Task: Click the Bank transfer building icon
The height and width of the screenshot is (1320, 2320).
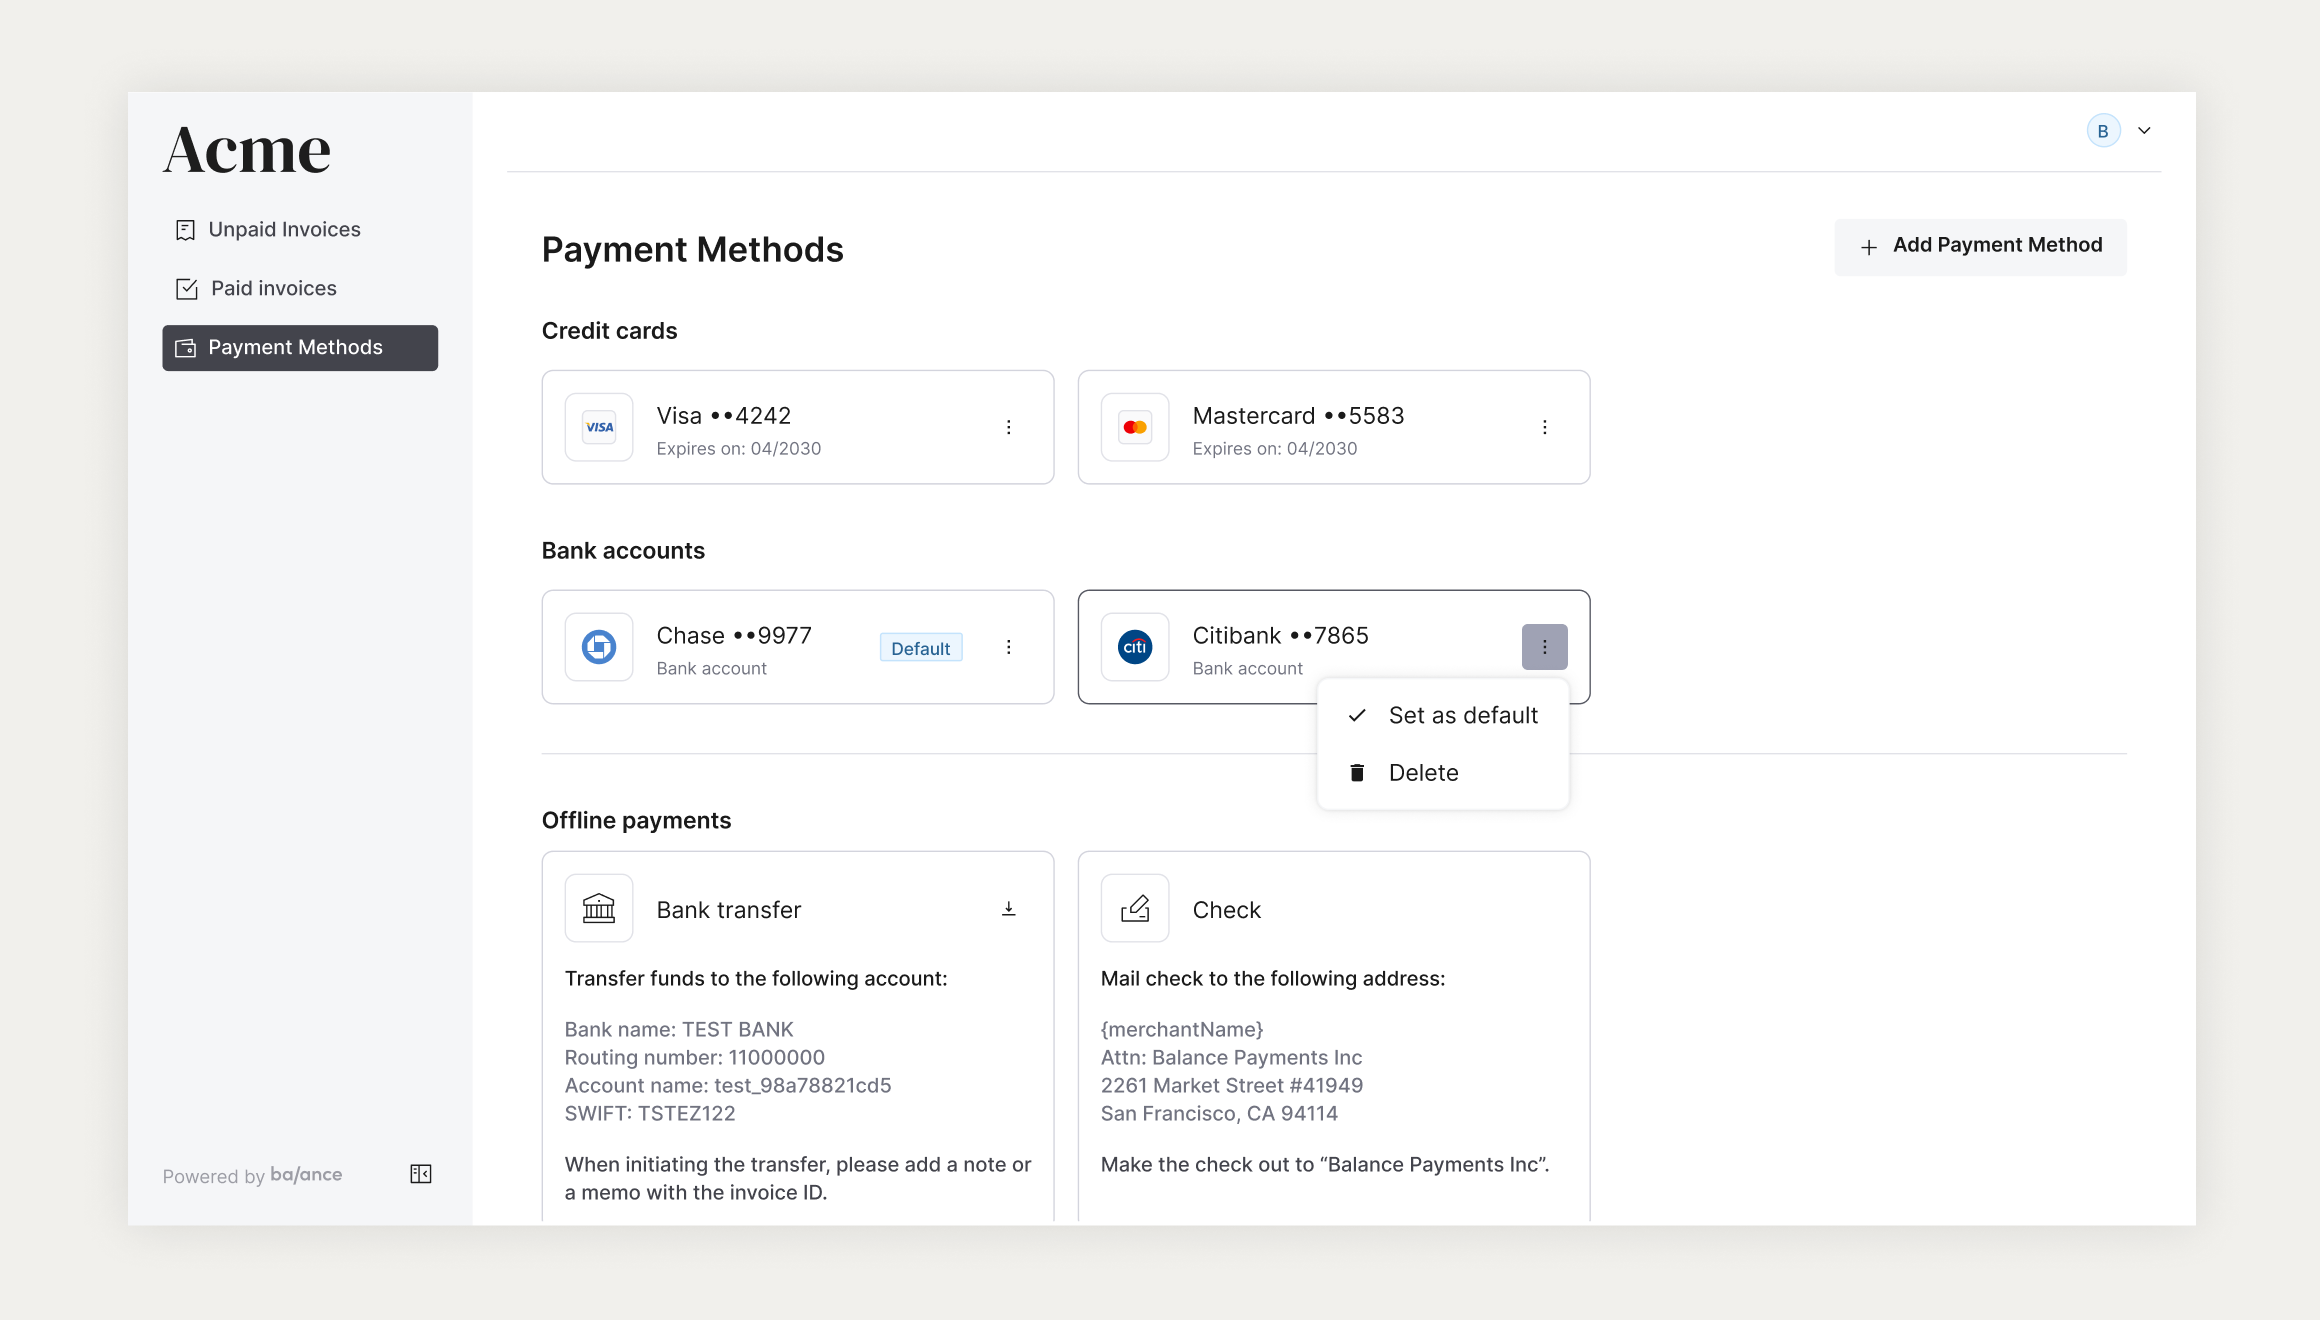Action: pos(599,908)
